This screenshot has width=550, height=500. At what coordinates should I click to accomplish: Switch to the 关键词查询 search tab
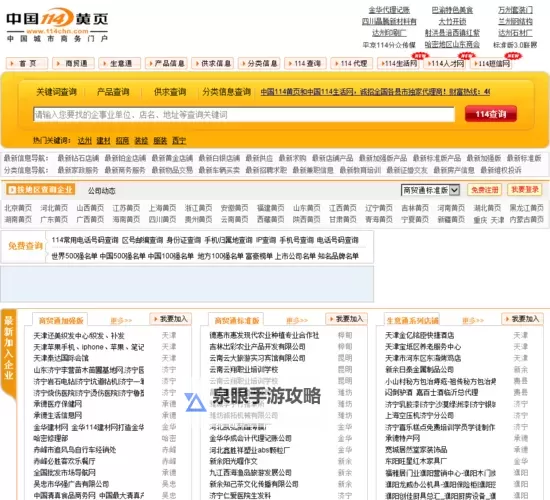(x=56, y=92)
